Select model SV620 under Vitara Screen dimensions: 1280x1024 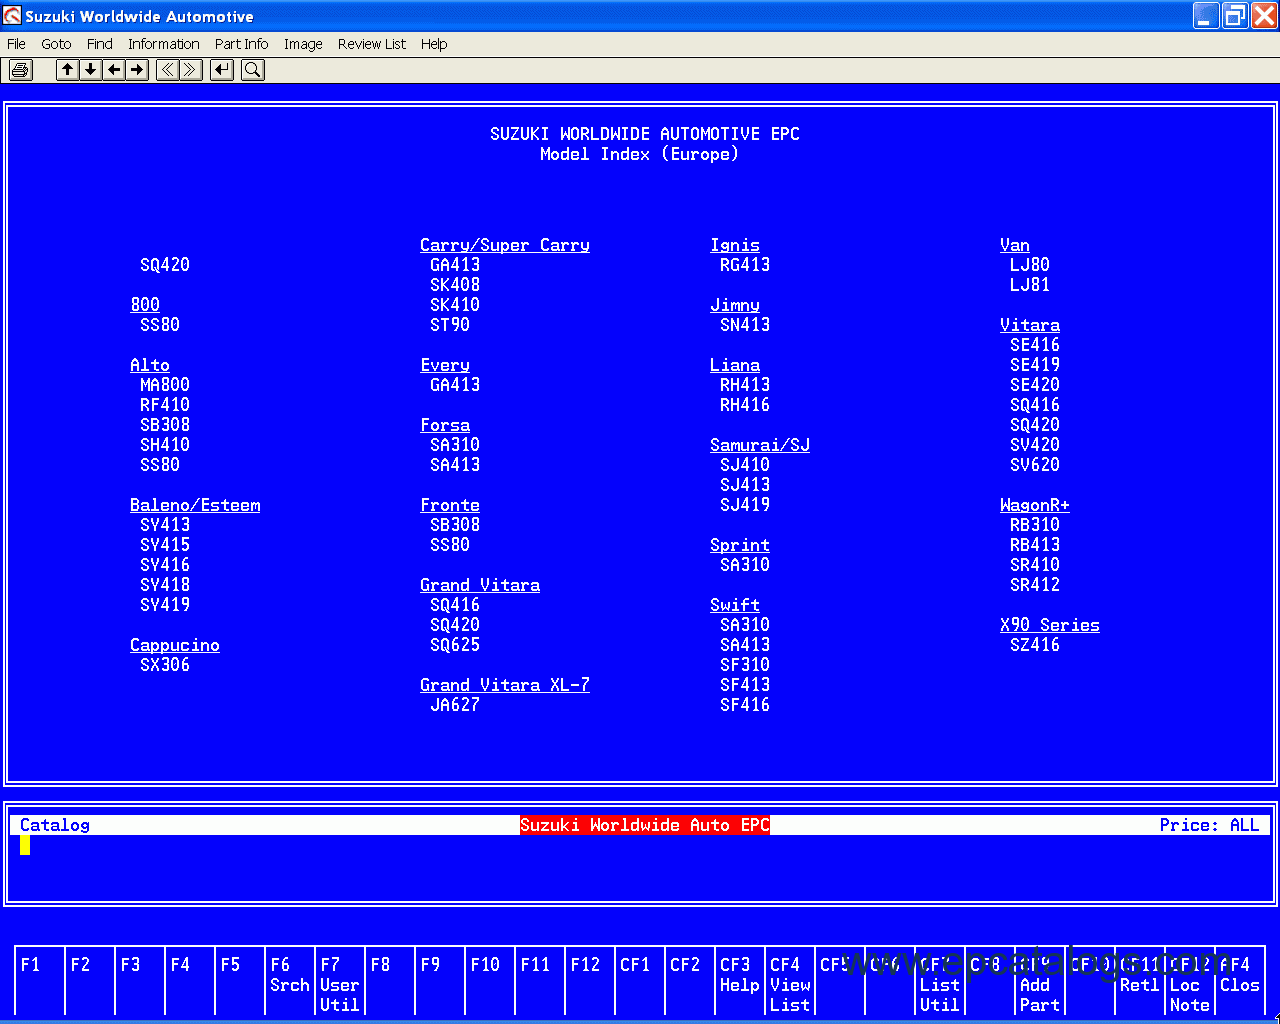click(x=1035, y=465)
